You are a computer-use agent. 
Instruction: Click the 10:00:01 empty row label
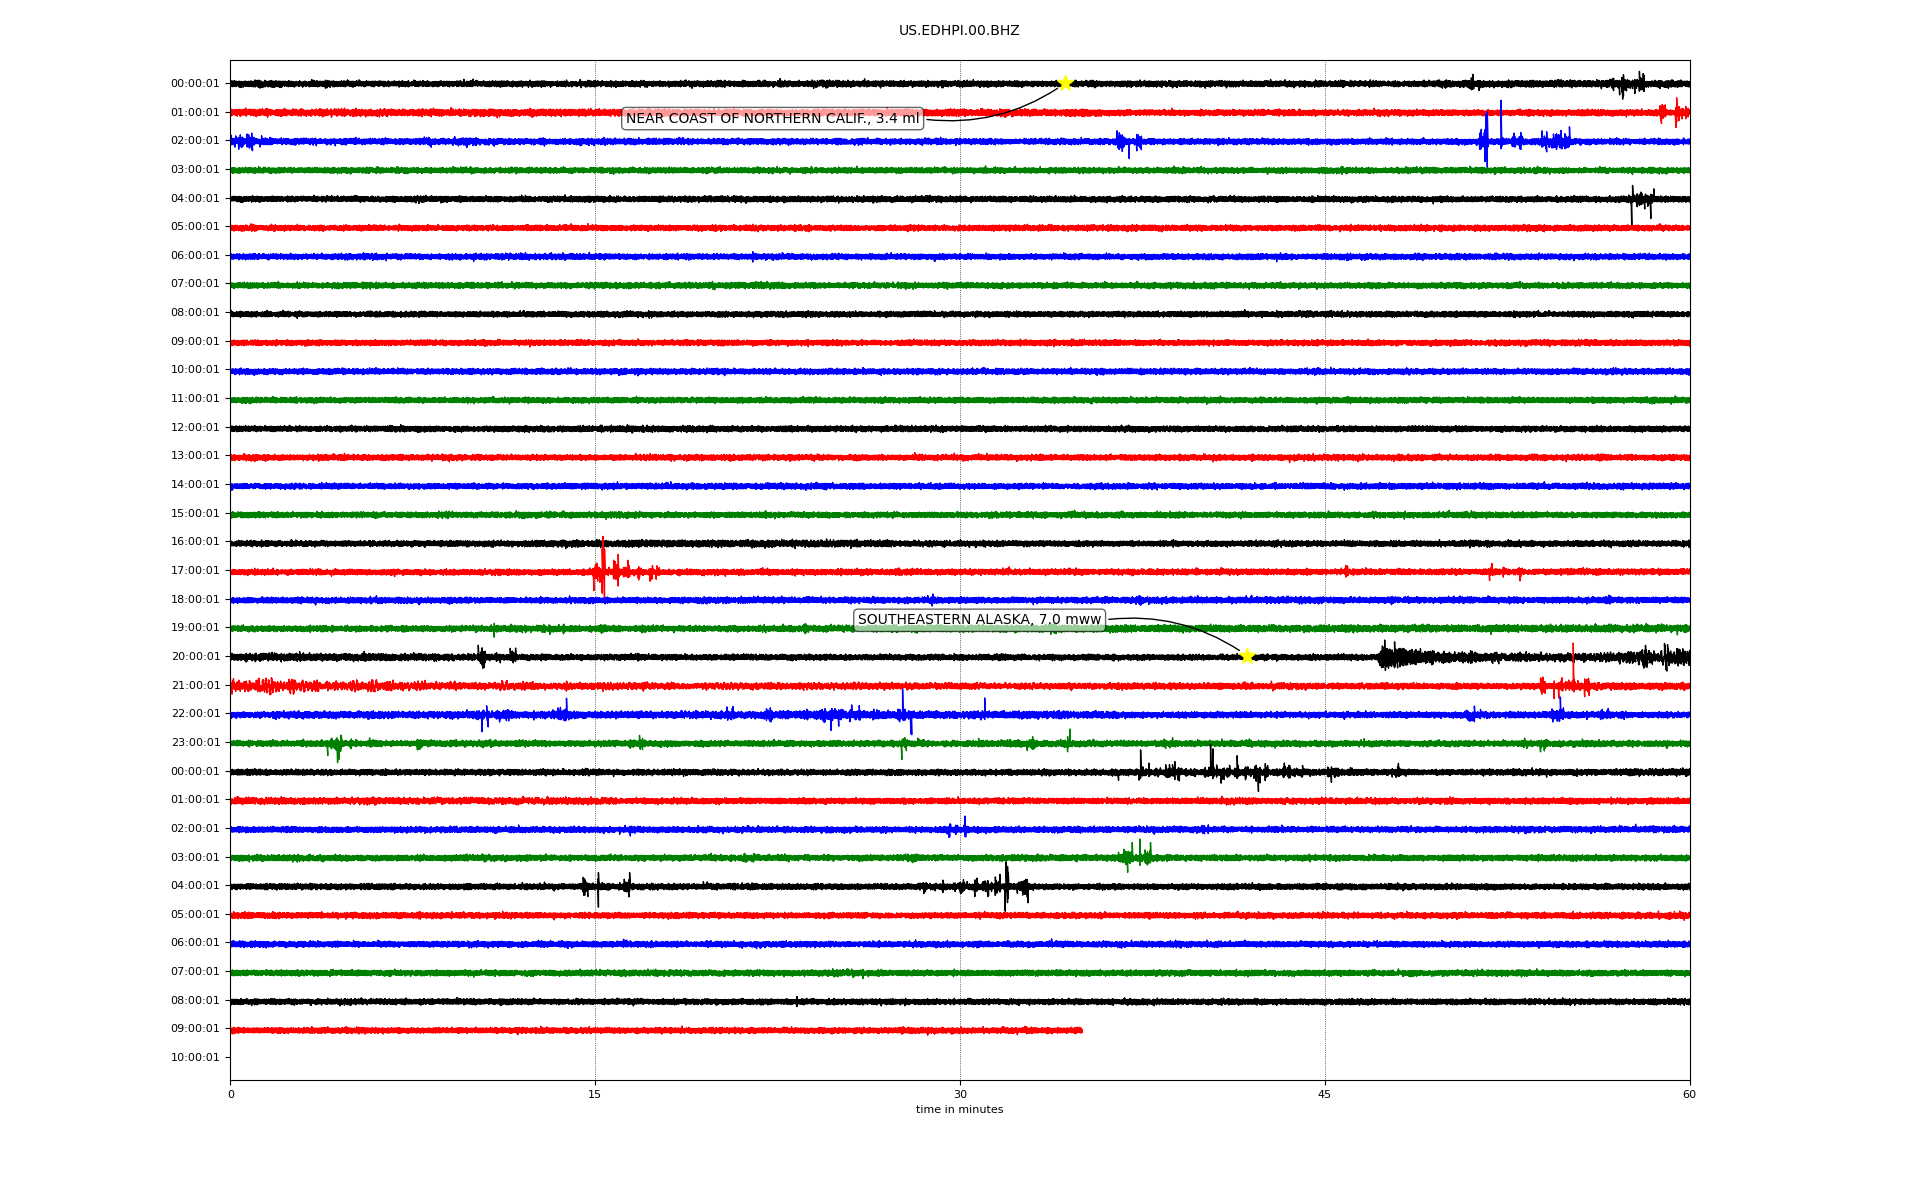click(x=195, y=1058)
